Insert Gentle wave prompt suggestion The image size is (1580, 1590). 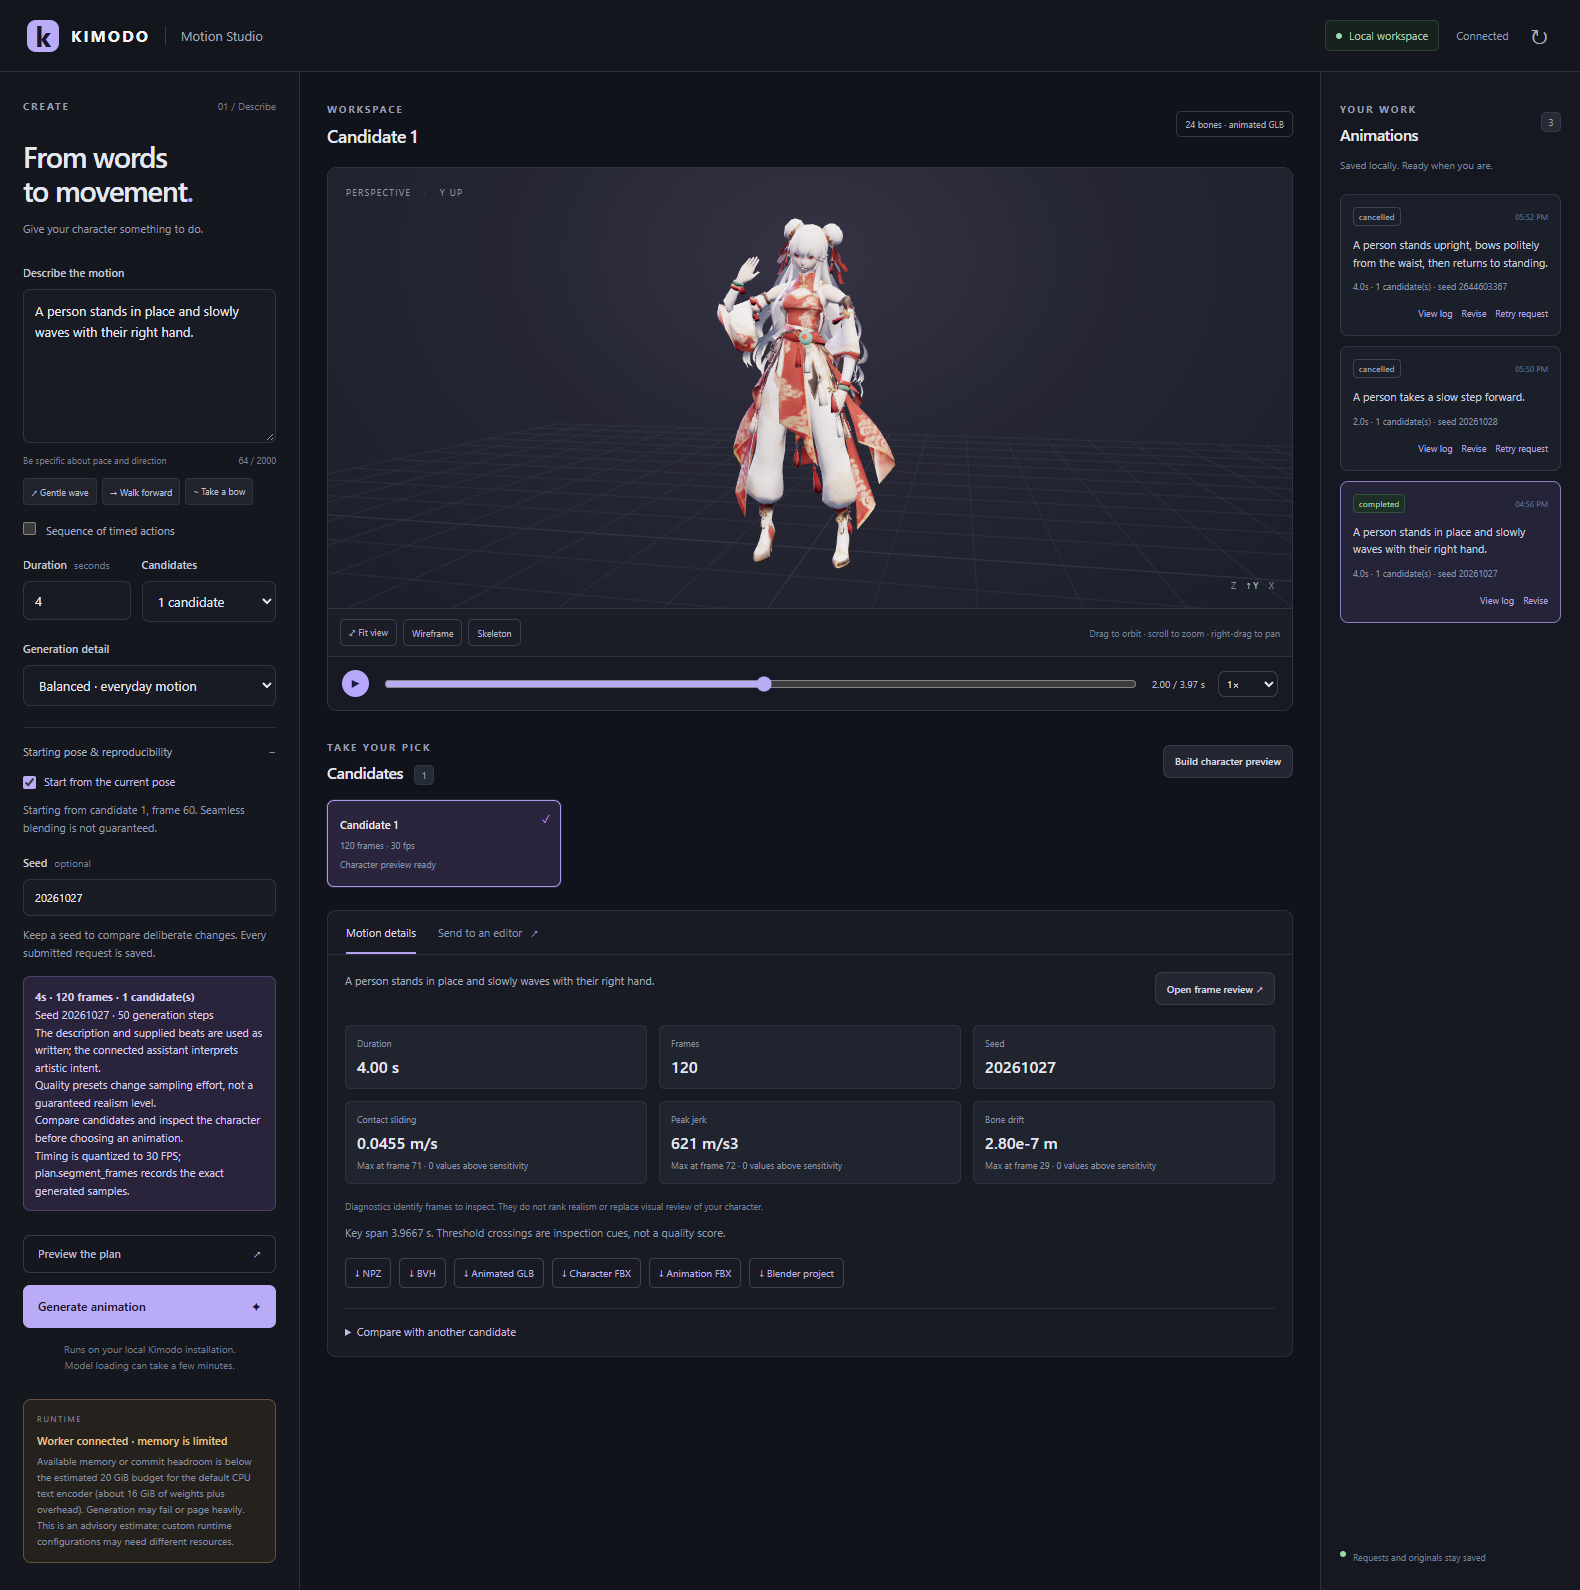tap(60, 492)
